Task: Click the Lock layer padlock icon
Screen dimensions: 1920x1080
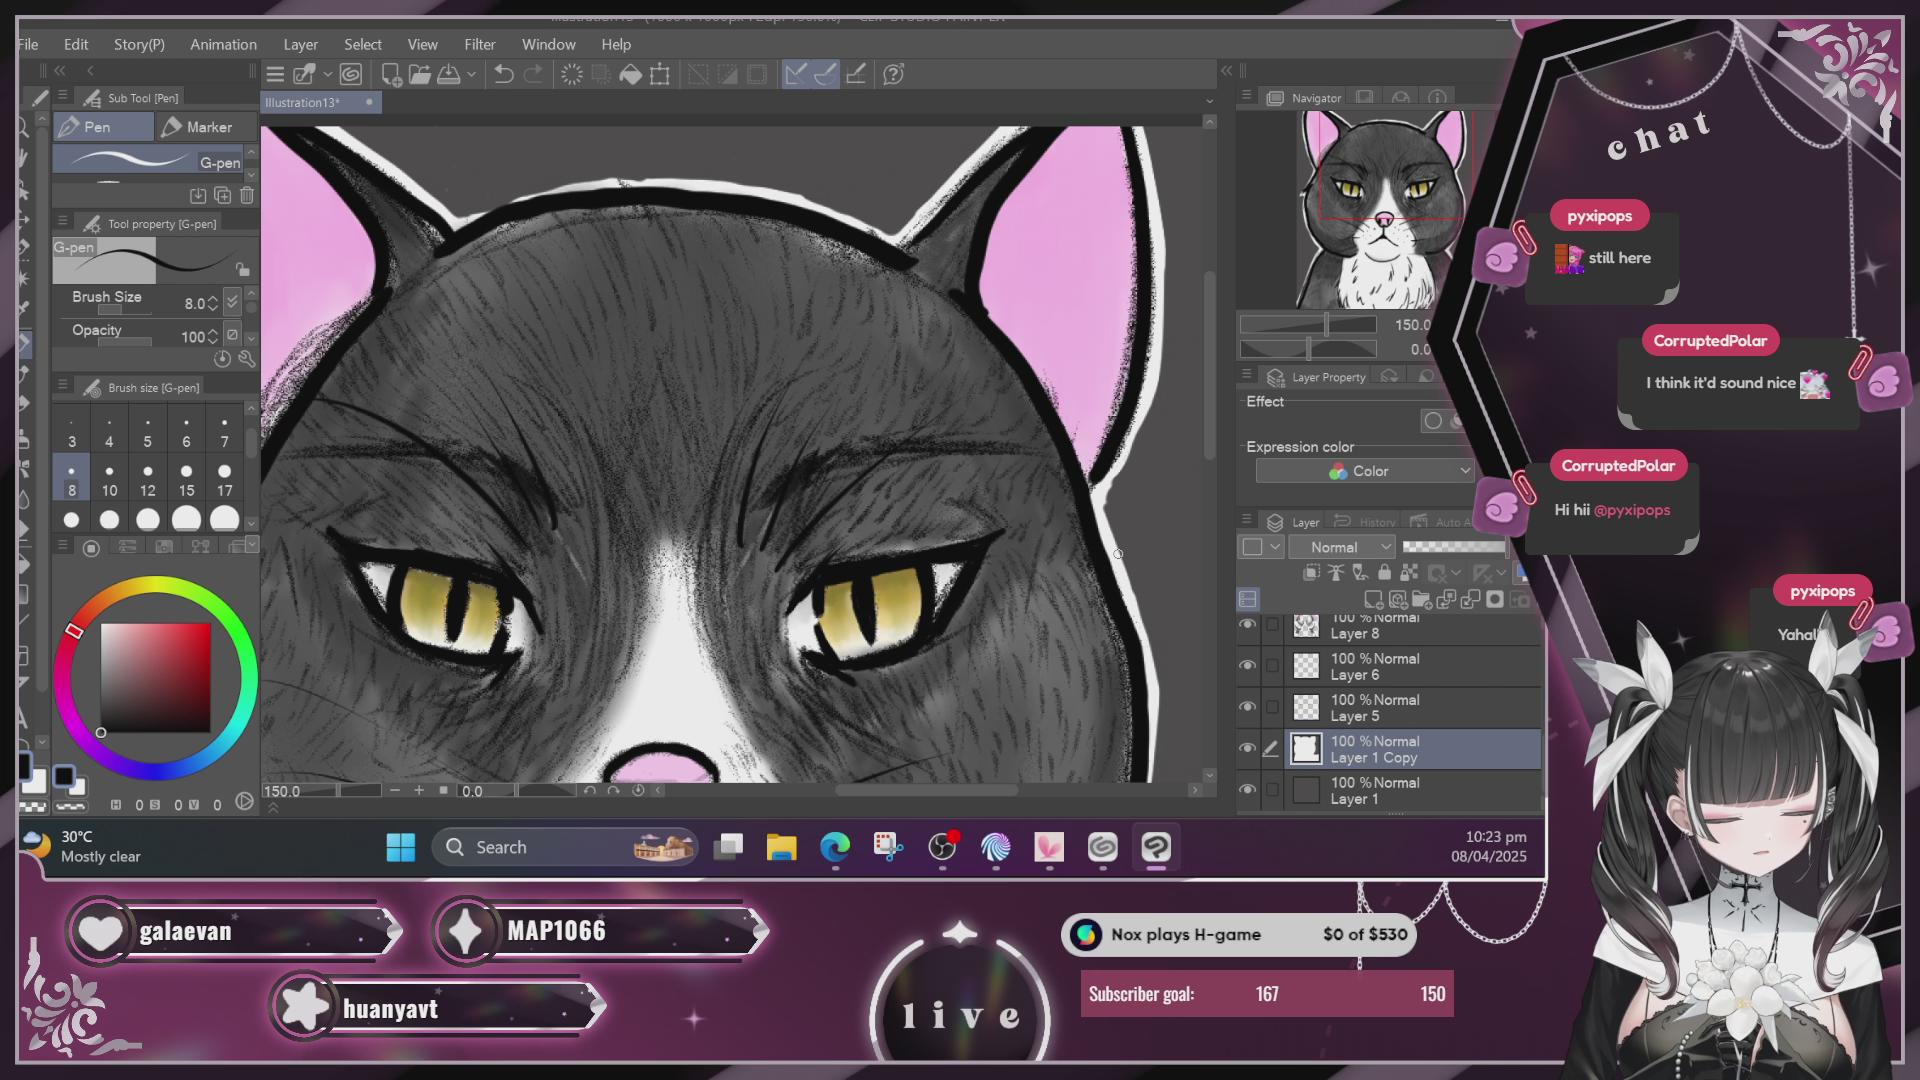Action: click(x=1384, y=573)
